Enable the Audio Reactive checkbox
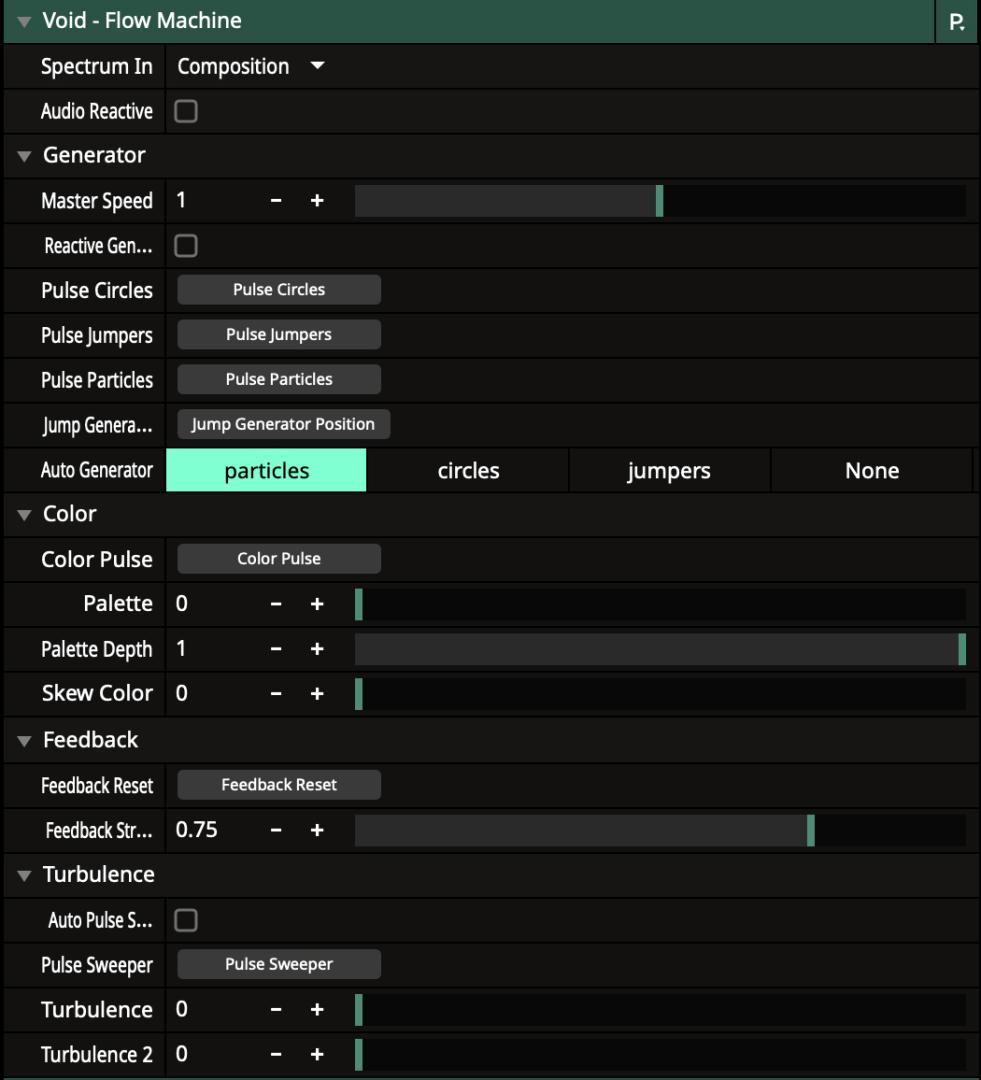 pos(186,111)
